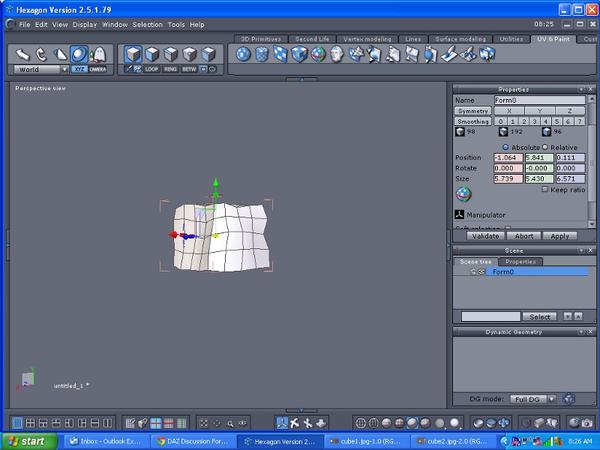The height and width of the screenshot is (450, 600).
Task: Toggle the XYZ manipulator mode
Action: click(x=80, y=69)
